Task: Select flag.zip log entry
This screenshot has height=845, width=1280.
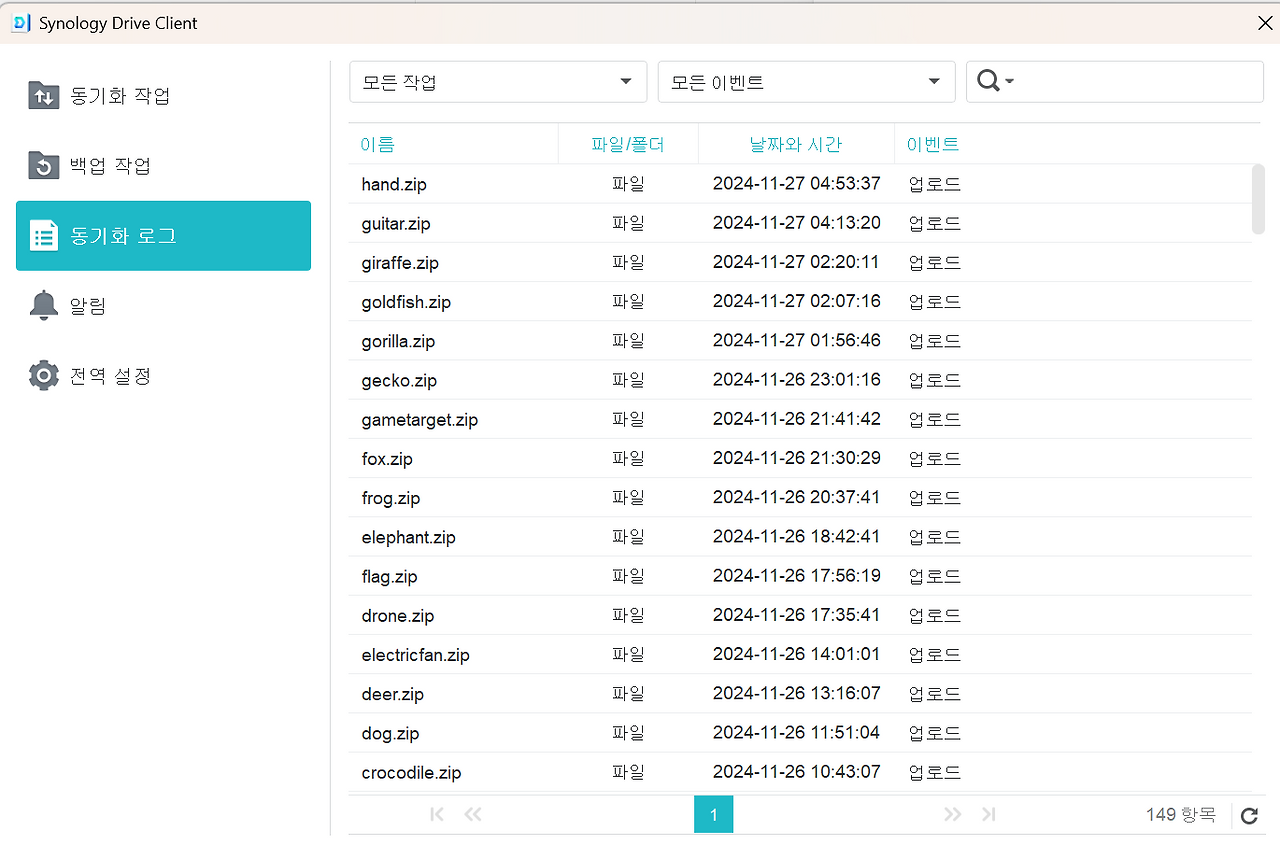Action: pos(800,576)
